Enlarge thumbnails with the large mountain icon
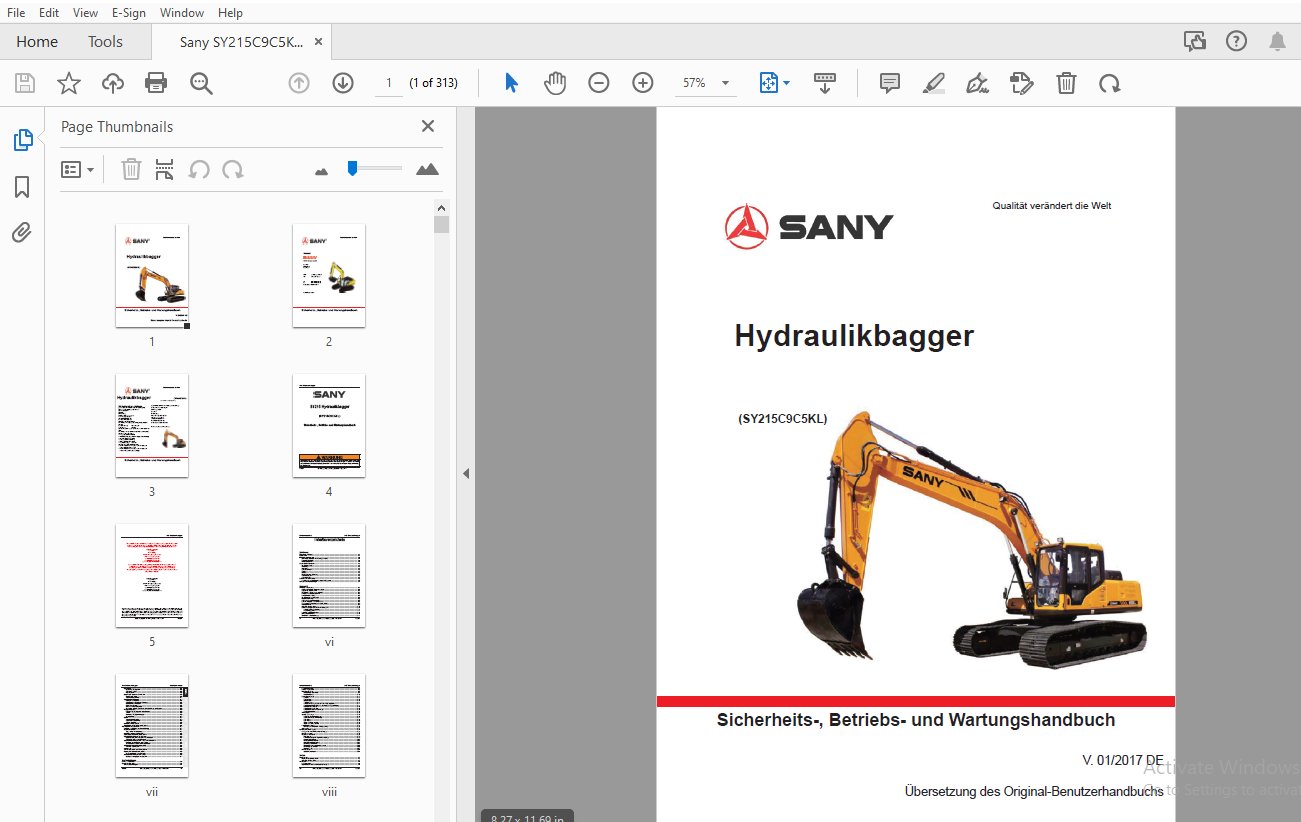The height and width of the screenshot is (822, 1301). click(x=427, y=169)
